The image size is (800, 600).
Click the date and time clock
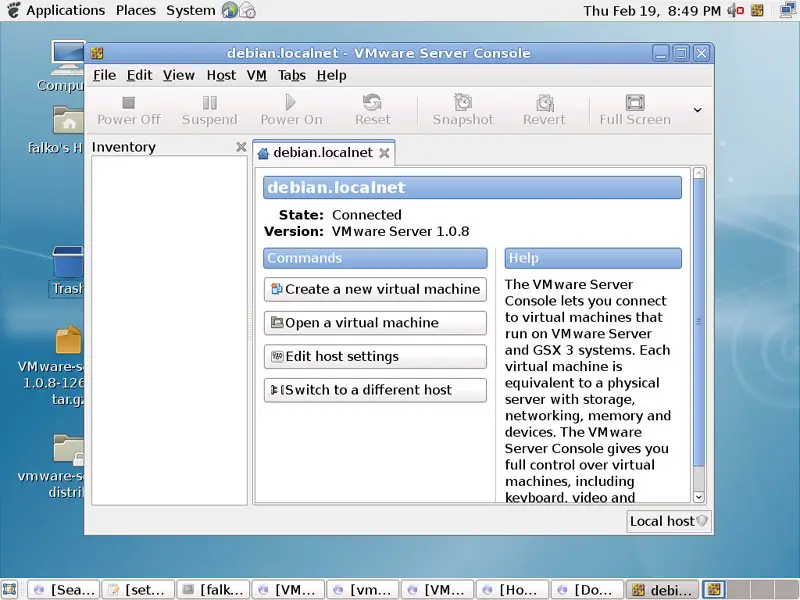pyautogui.click(x=652, y=11)
